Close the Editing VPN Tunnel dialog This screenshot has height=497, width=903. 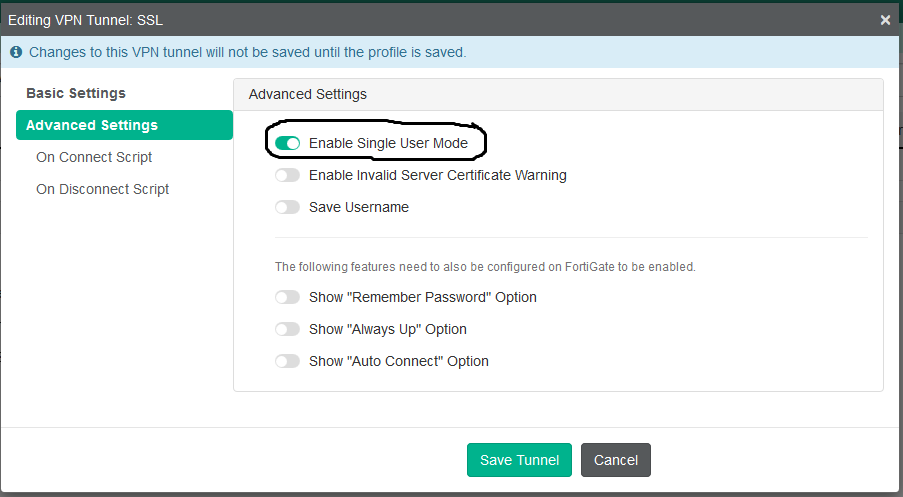point(885,19)
